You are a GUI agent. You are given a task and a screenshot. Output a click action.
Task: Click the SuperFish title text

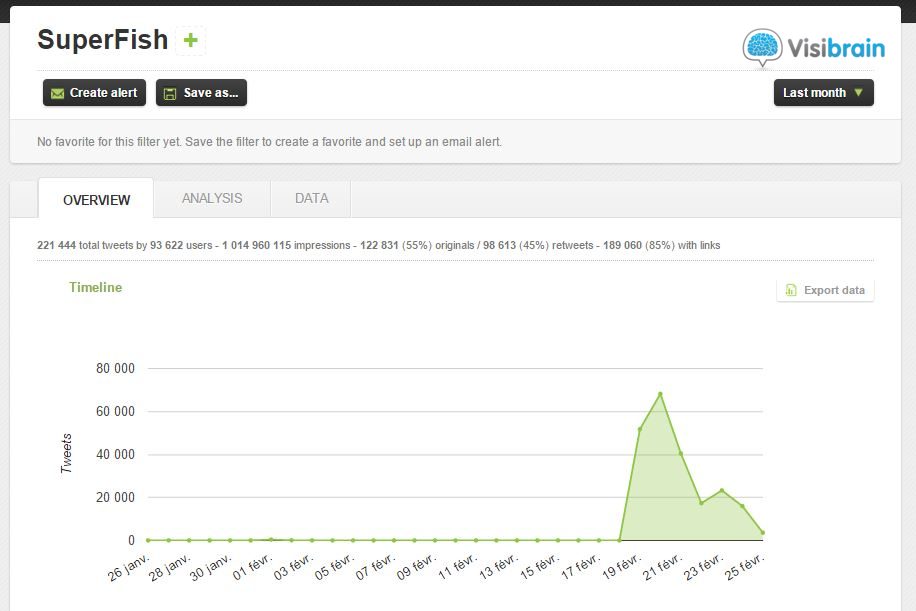[103, 40]
